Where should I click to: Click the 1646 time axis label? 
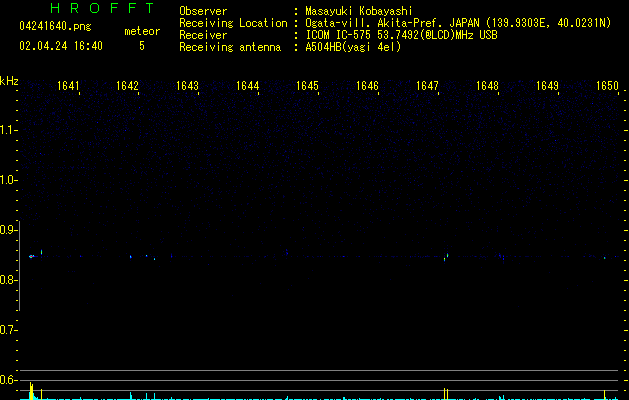pyautogui.click(x=367, y=86)
